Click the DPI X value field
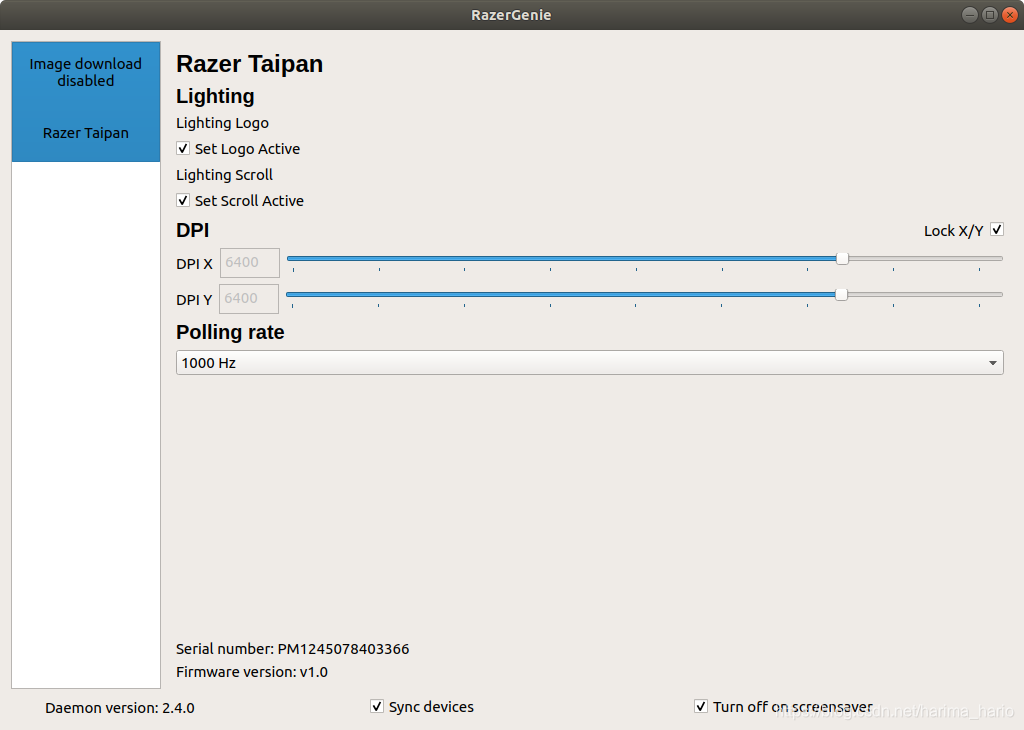 [x=249, y=262]
